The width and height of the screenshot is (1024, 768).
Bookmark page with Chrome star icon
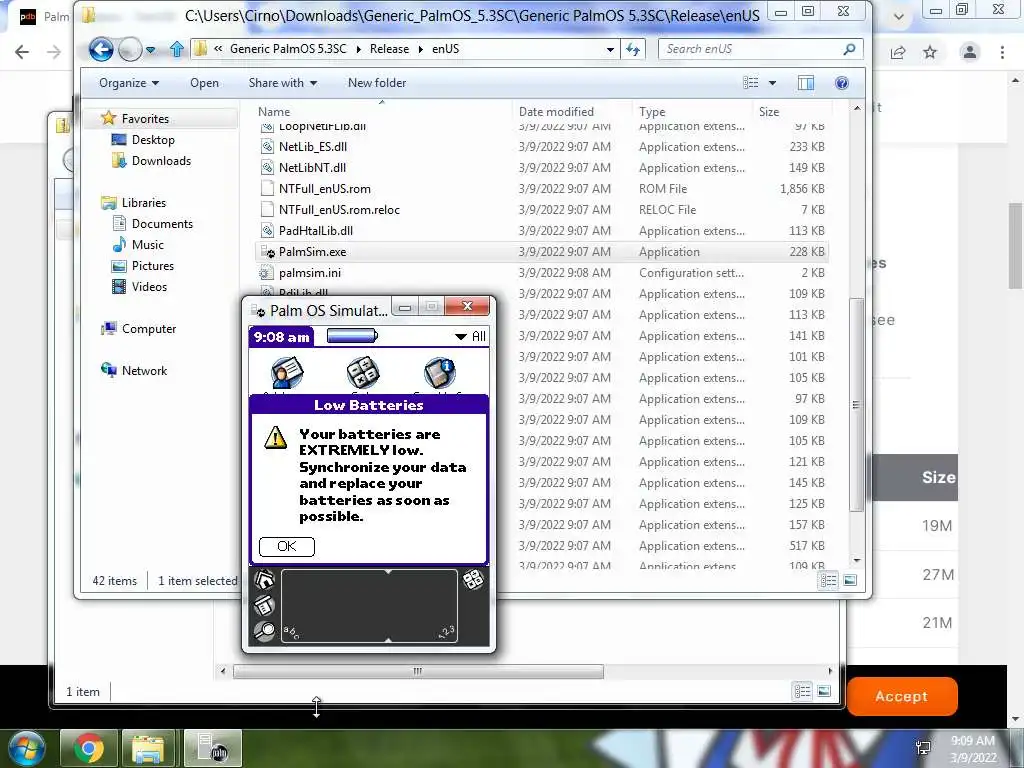coord(930,52)
